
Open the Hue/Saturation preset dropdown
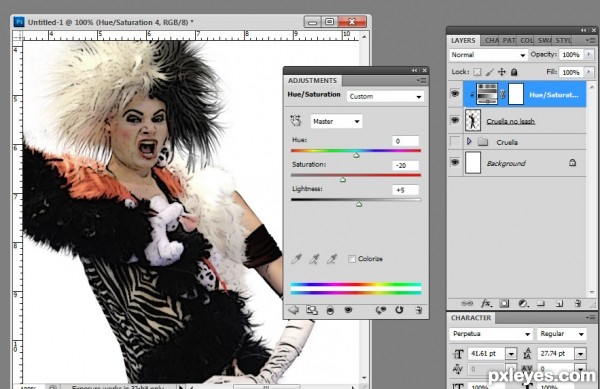(385, 96)
